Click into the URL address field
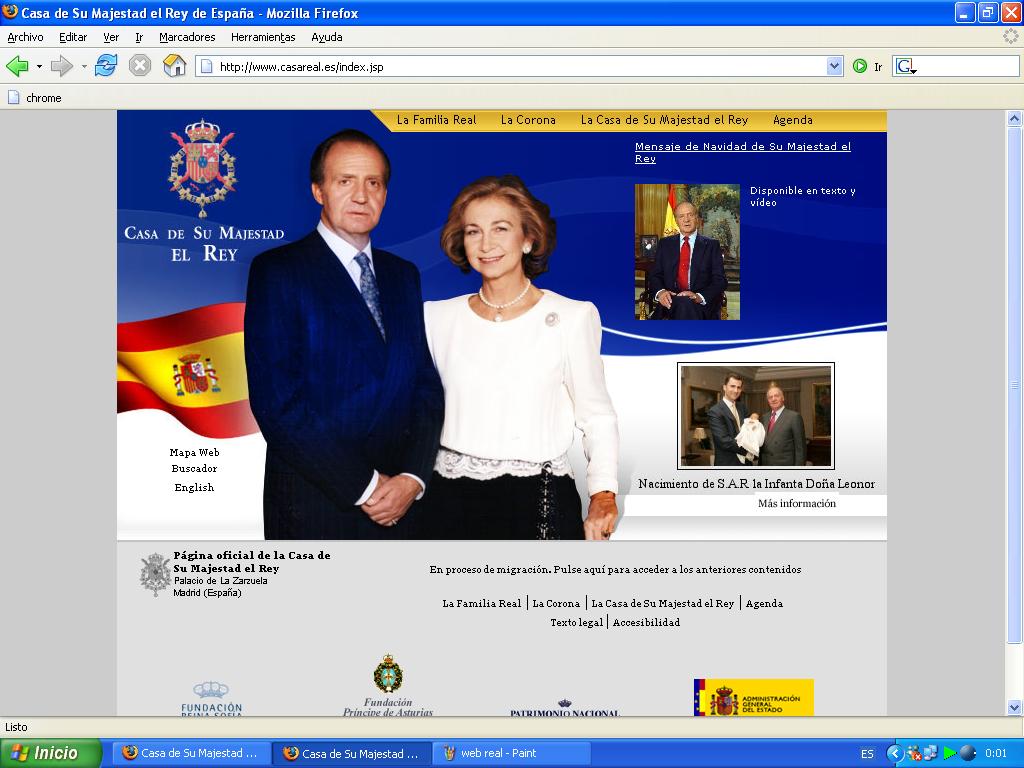Viewport: 1024px width, 768px height. [519, 66]
